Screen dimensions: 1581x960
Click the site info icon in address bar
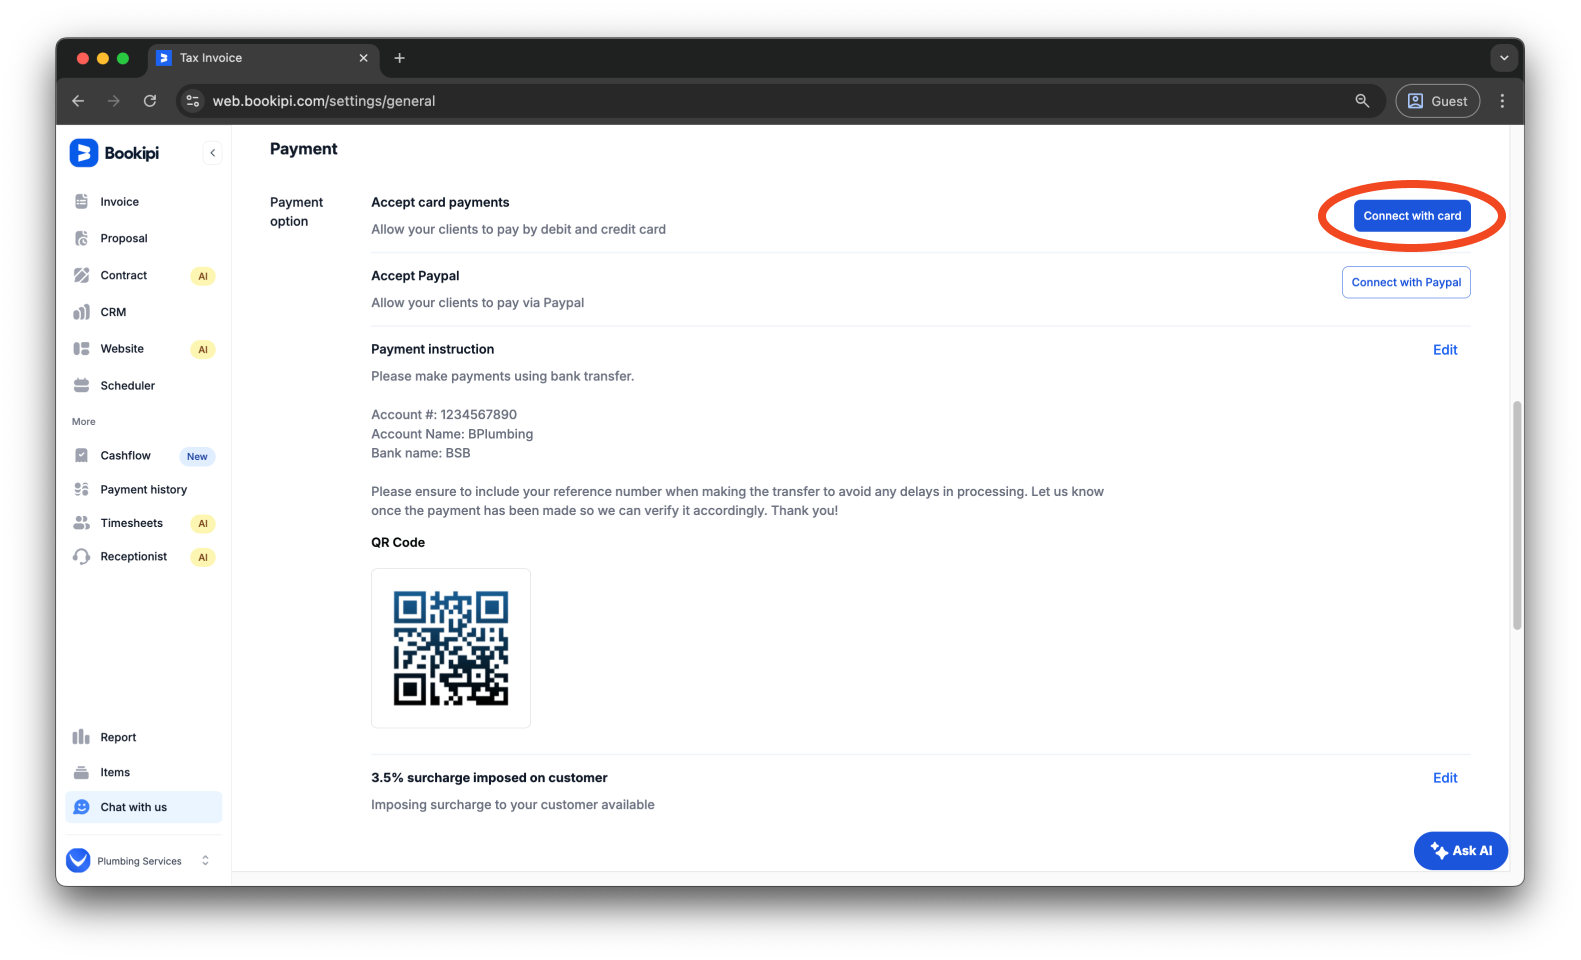(193, 101)
